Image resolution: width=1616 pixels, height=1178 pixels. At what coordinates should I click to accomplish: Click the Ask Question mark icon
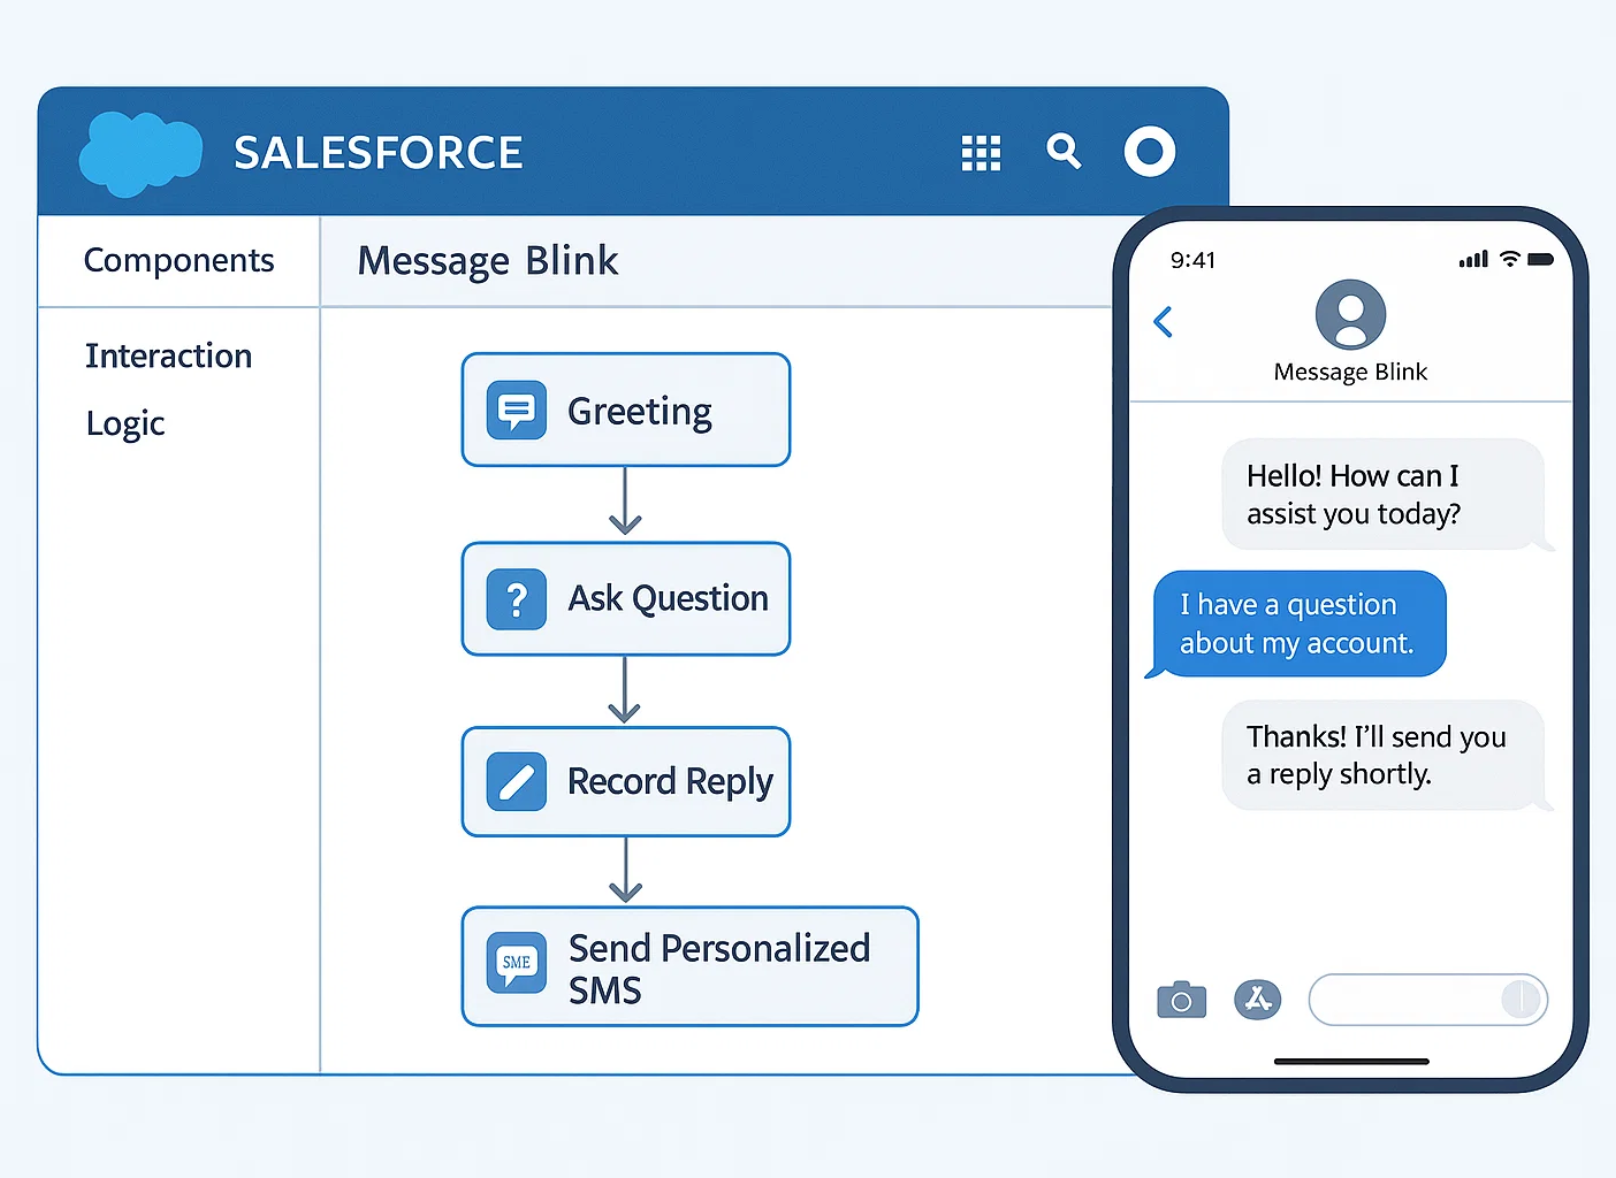[516, 599]
